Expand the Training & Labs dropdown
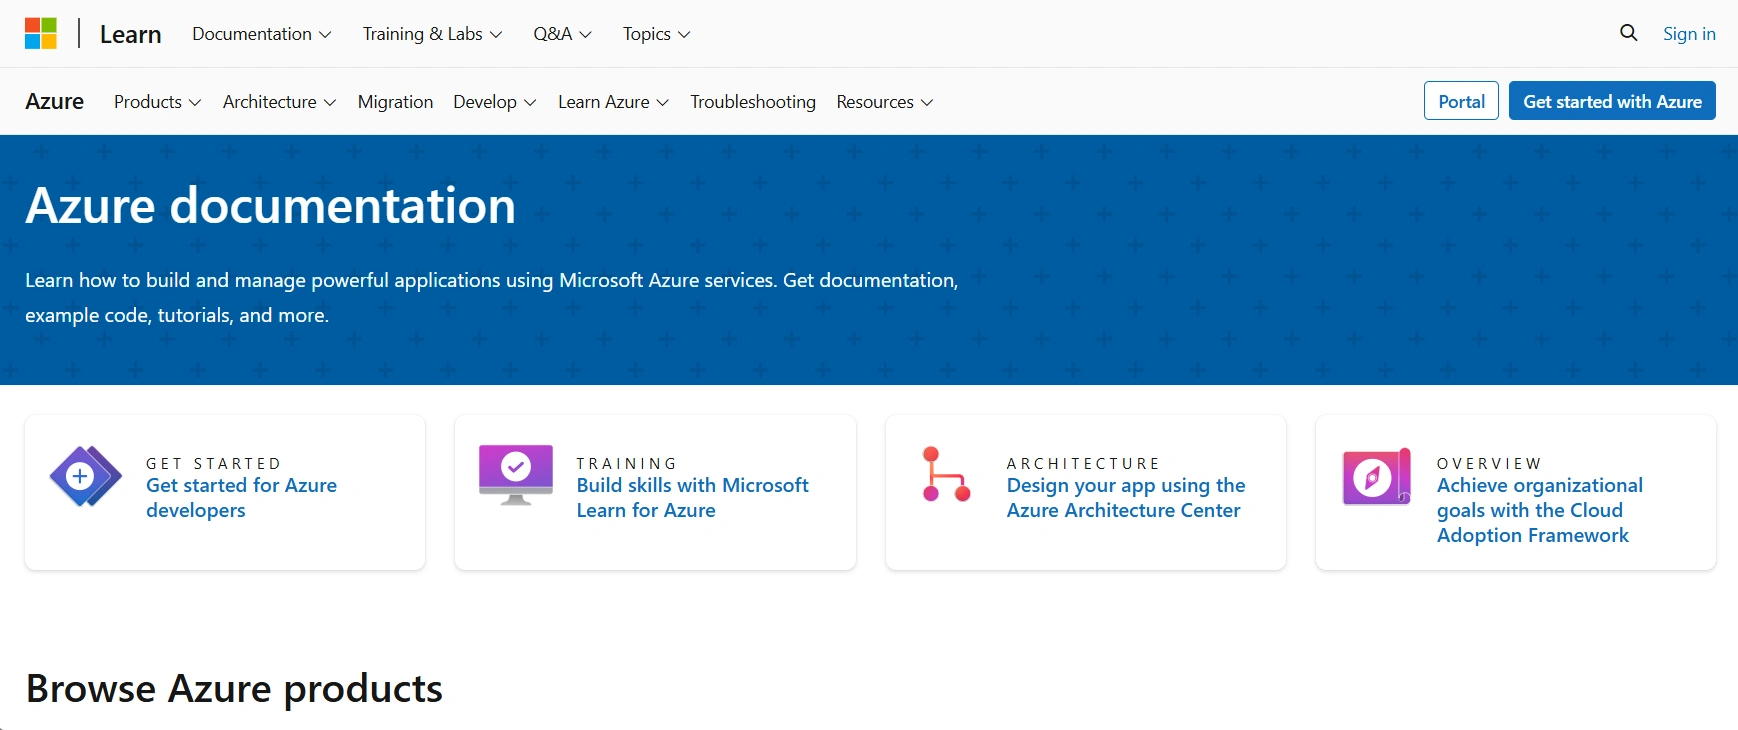 (x=432, y=34)
